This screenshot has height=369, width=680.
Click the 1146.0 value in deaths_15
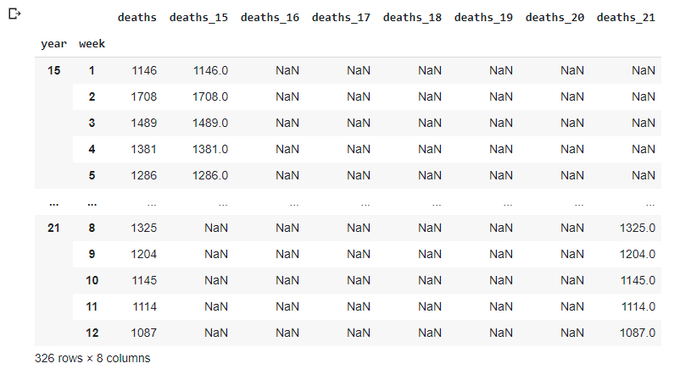[x=210, y=70]
